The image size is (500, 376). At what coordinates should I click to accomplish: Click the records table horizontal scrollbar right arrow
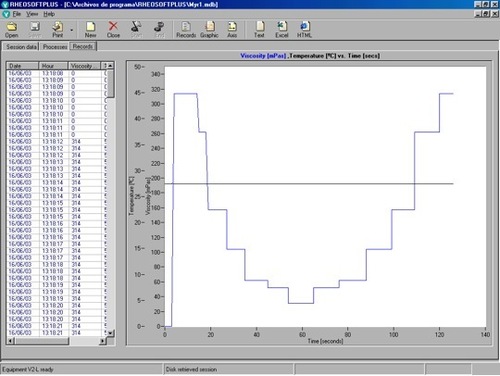coord(103,341)
